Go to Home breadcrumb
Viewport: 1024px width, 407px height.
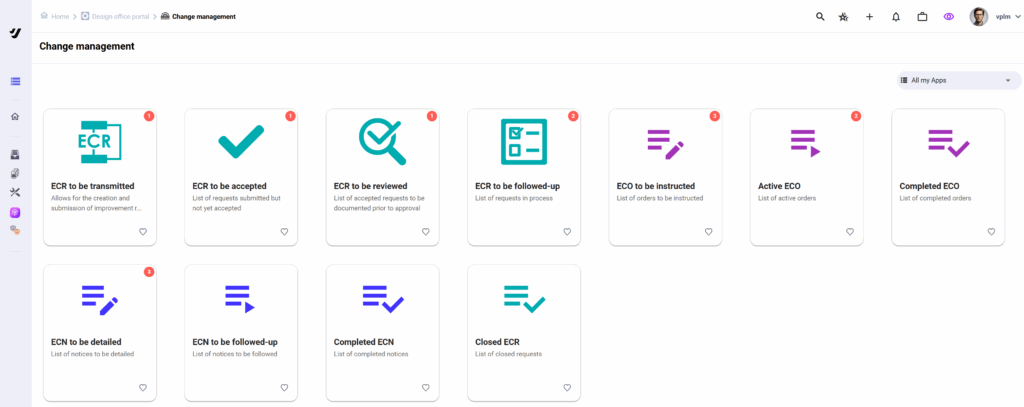pos(57,16)
